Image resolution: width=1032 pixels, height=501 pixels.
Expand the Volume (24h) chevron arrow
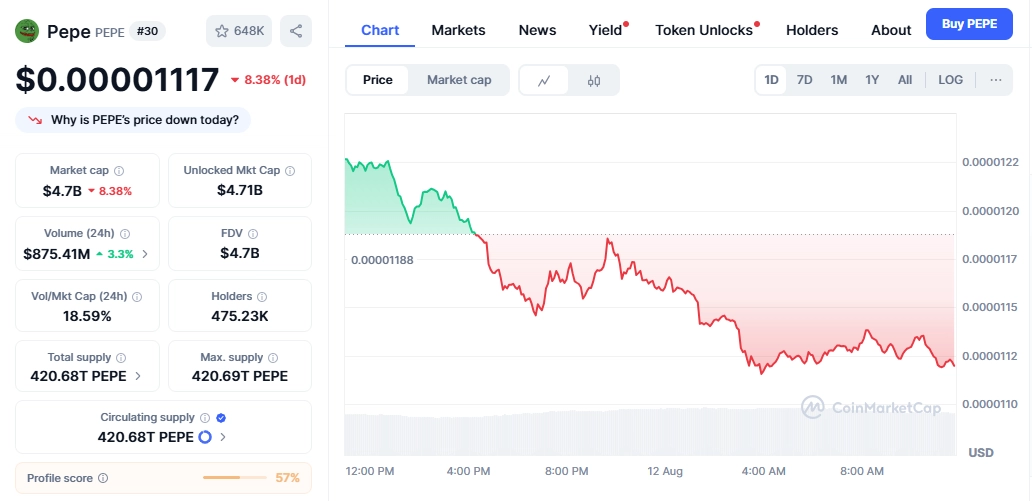pos(145,254)
